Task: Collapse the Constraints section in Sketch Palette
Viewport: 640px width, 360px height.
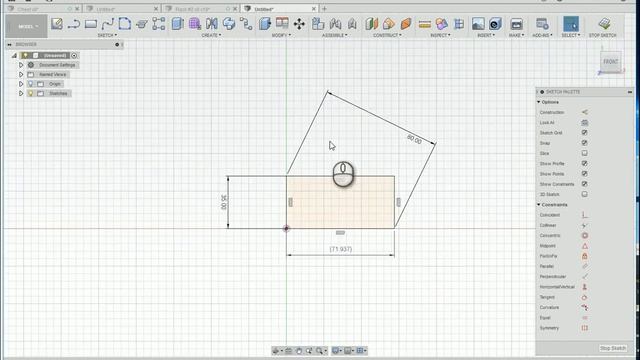Action: pyautogui.click(x=538, y=204)
